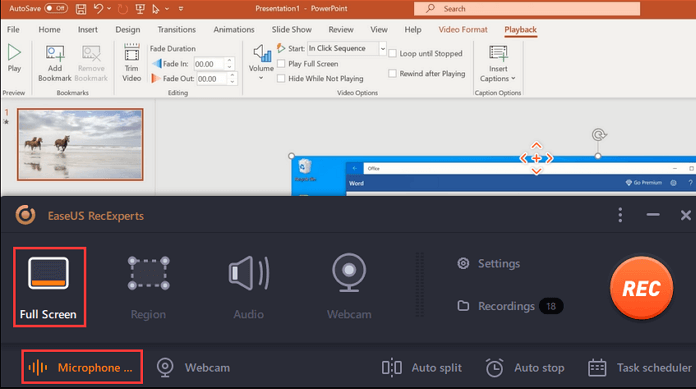
Task: Click the Fade Out duration field
Action: [x=212, y=79]
